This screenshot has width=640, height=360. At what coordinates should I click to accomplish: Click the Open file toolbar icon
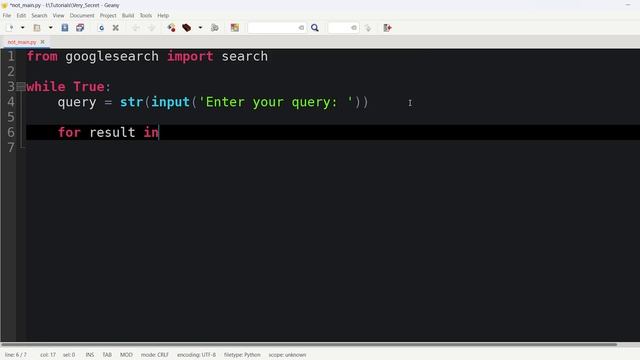37,28
